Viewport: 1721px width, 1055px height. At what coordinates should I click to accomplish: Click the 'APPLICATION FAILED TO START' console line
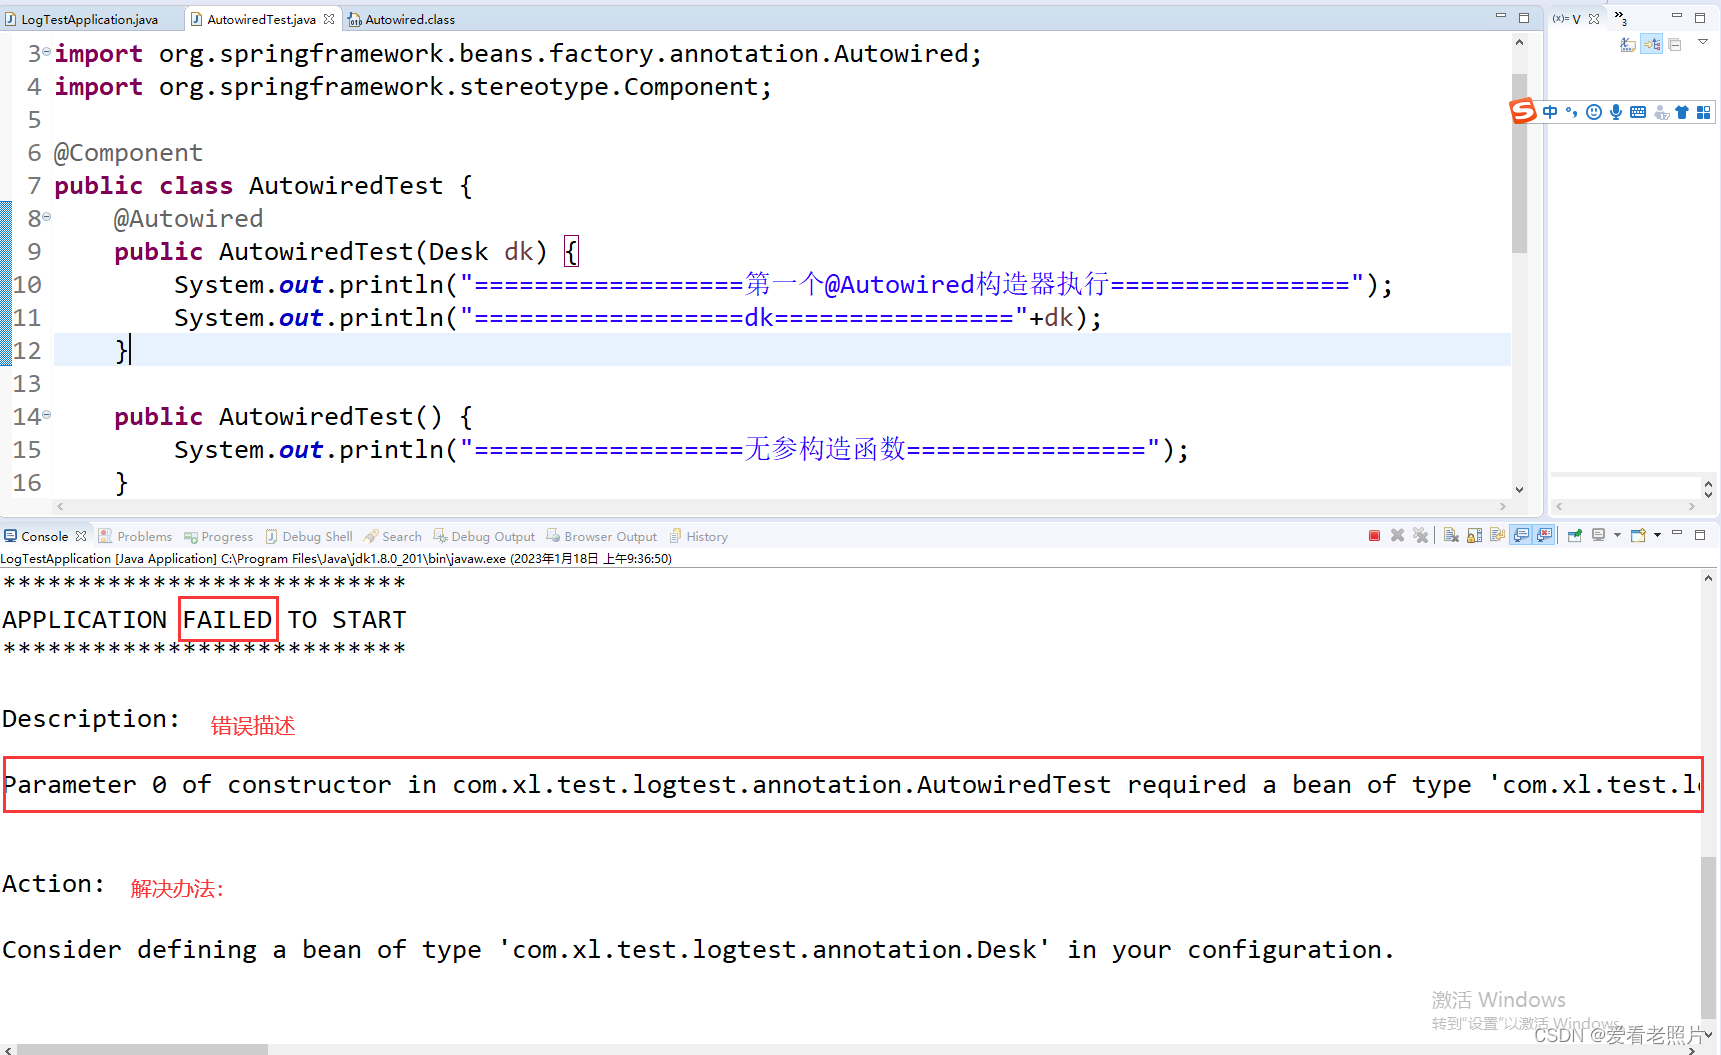[204, 620]
